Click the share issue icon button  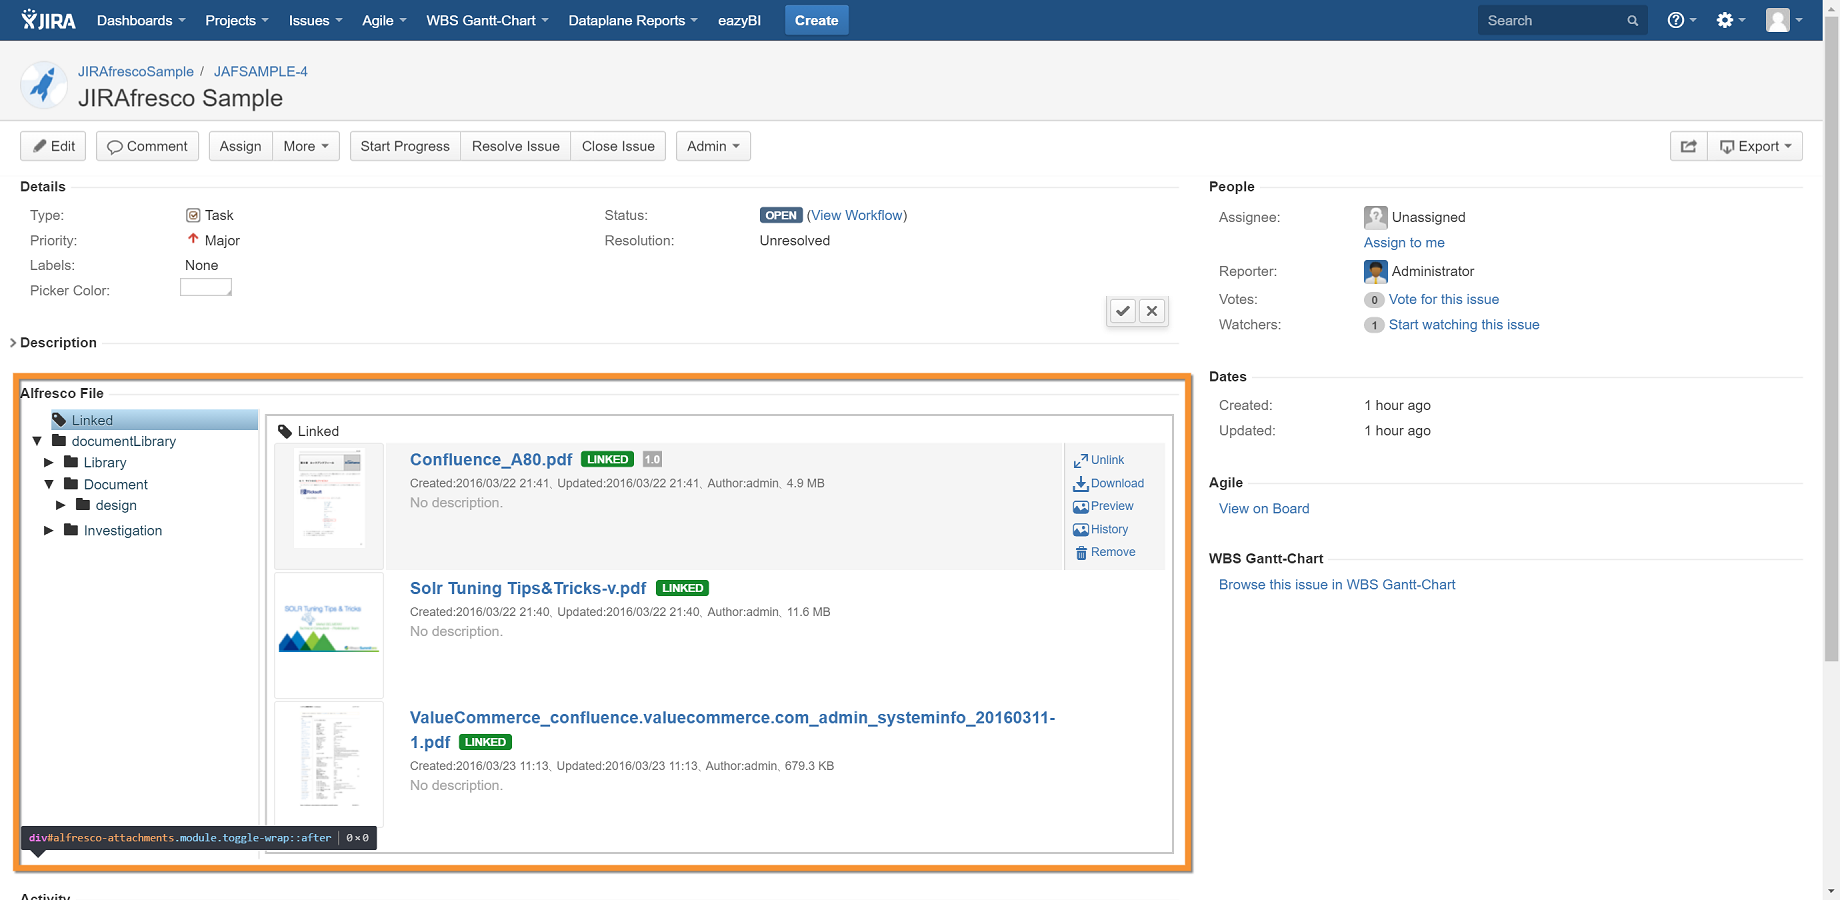click(1688, 146)
